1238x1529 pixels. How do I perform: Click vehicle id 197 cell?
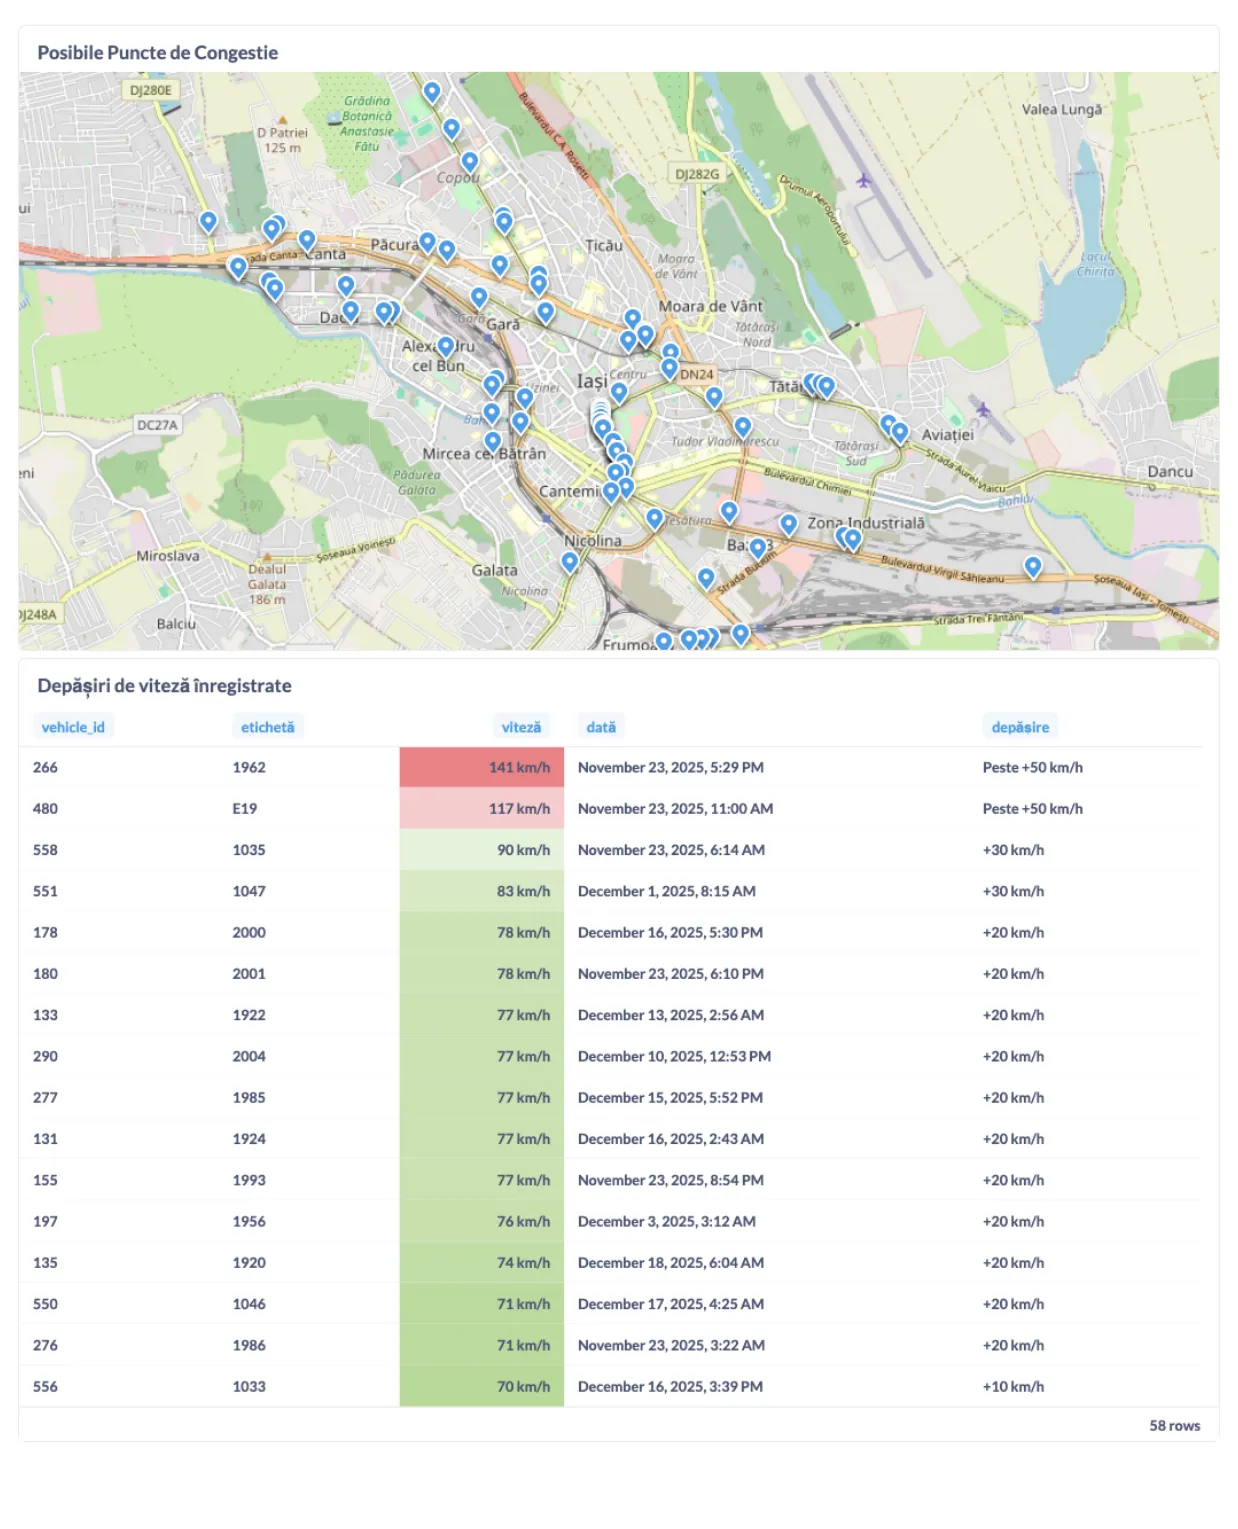tap(45, 1222)
